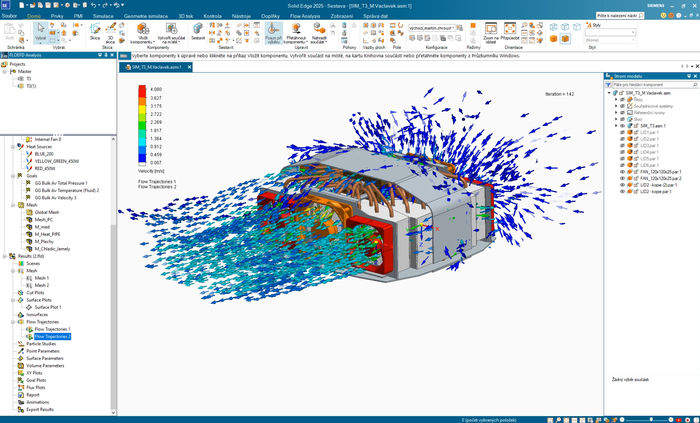The height and width of the screenshot is (423, 700).
Task: Click Zoom na oblast tool
Action: click(x=491, y=33)
